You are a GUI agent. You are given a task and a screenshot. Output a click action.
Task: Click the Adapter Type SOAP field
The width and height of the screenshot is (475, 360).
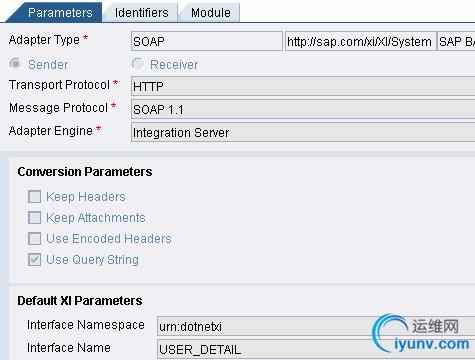pyautogui.click(x=207, y=41)
